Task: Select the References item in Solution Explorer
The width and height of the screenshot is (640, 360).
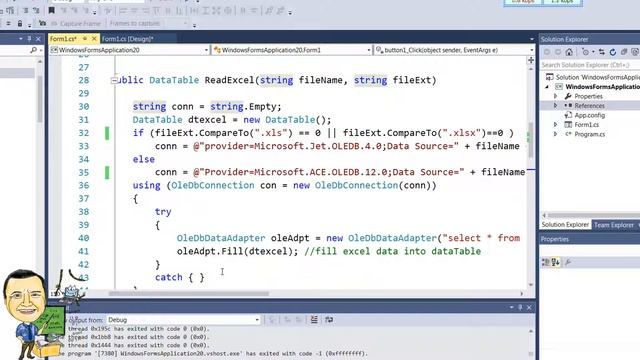Action: point(589,105)
